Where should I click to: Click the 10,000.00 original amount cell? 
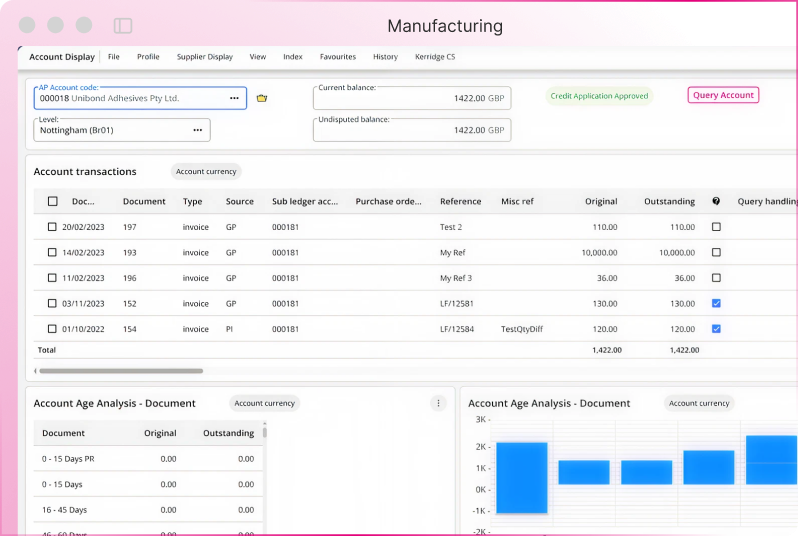tap(600, 252)
